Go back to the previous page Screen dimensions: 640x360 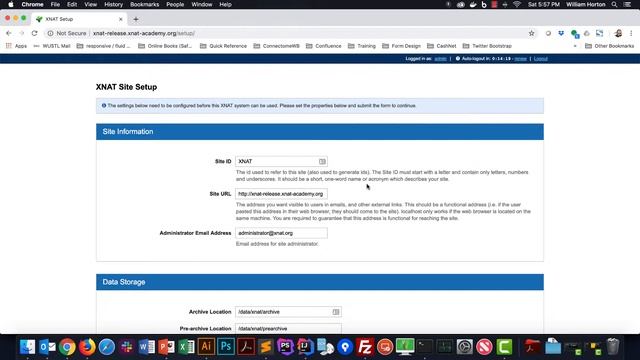tap(9, 33)
